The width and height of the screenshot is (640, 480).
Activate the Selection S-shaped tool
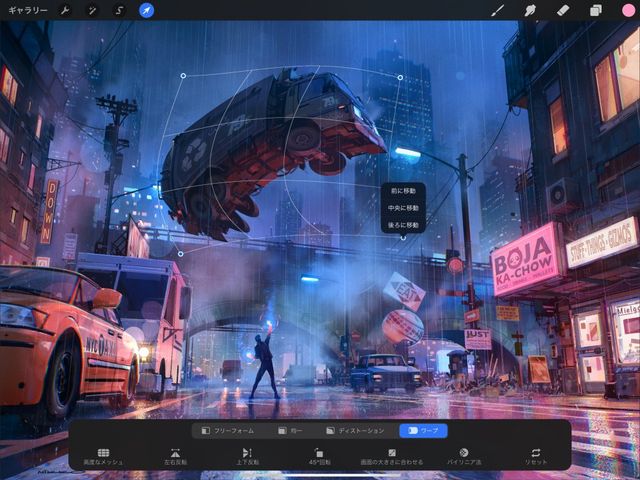[x=119, y=10]
